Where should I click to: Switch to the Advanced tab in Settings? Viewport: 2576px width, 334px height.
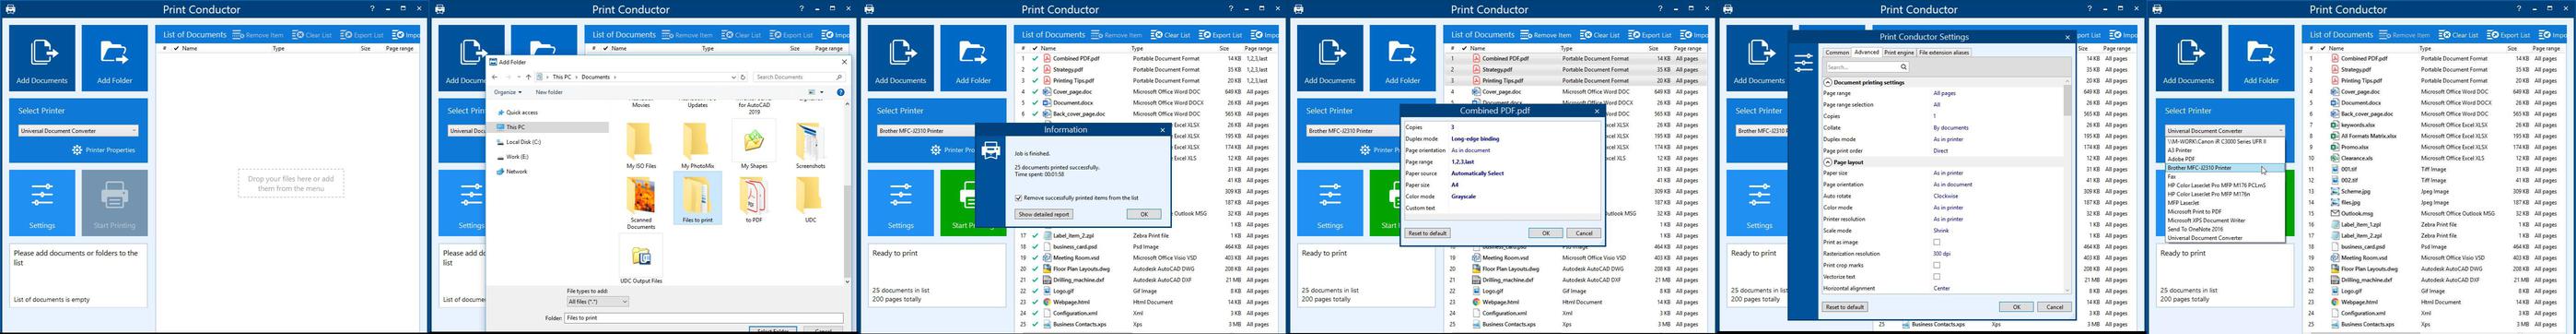[x=1867, y=53]
